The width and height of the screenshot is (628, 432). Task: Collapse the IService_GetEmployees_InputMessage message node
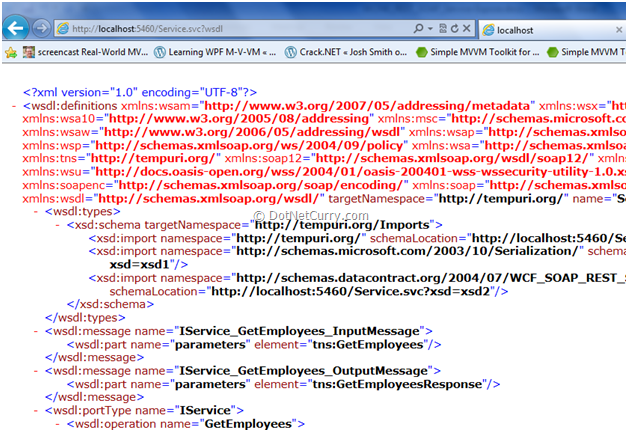[x=36, y=331]
